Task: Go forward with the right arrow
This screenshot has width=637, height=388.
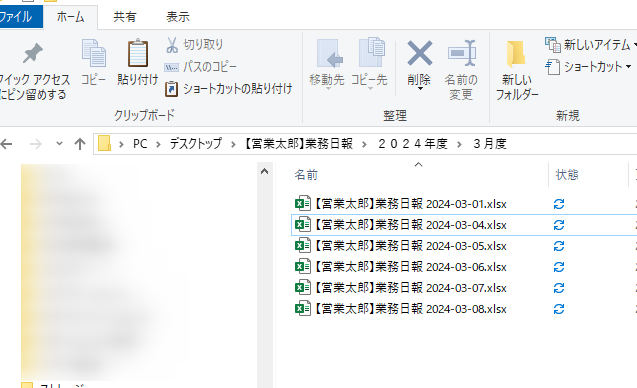Action: [x=36, y=143]
